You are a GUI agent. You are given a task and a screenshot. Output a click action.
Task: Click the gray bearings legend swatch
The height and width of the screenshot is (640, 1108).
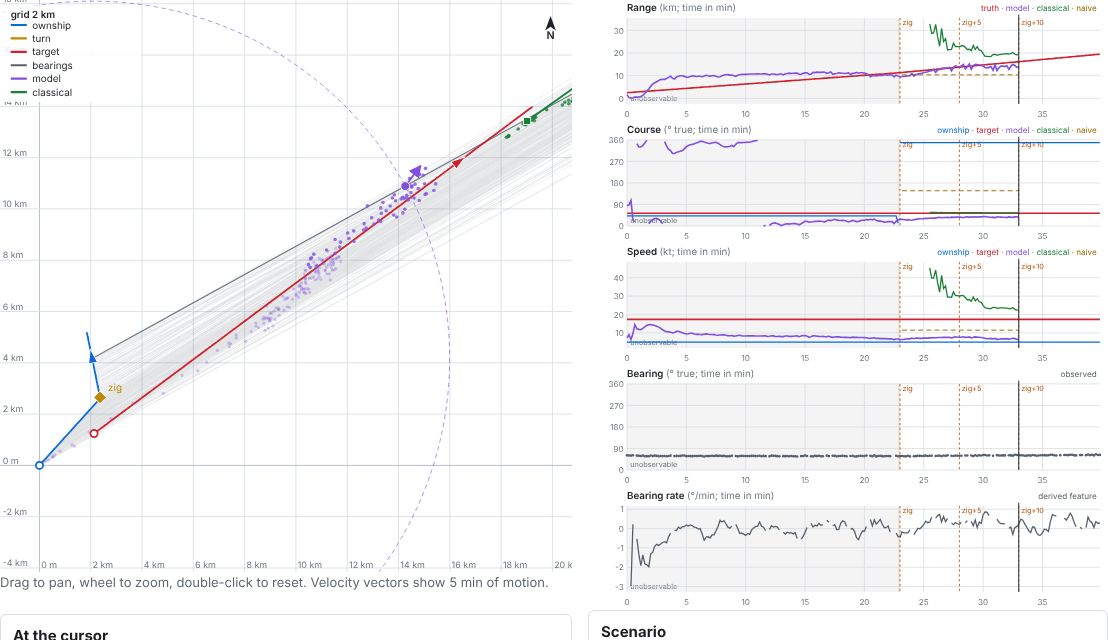tap(19, 66)
